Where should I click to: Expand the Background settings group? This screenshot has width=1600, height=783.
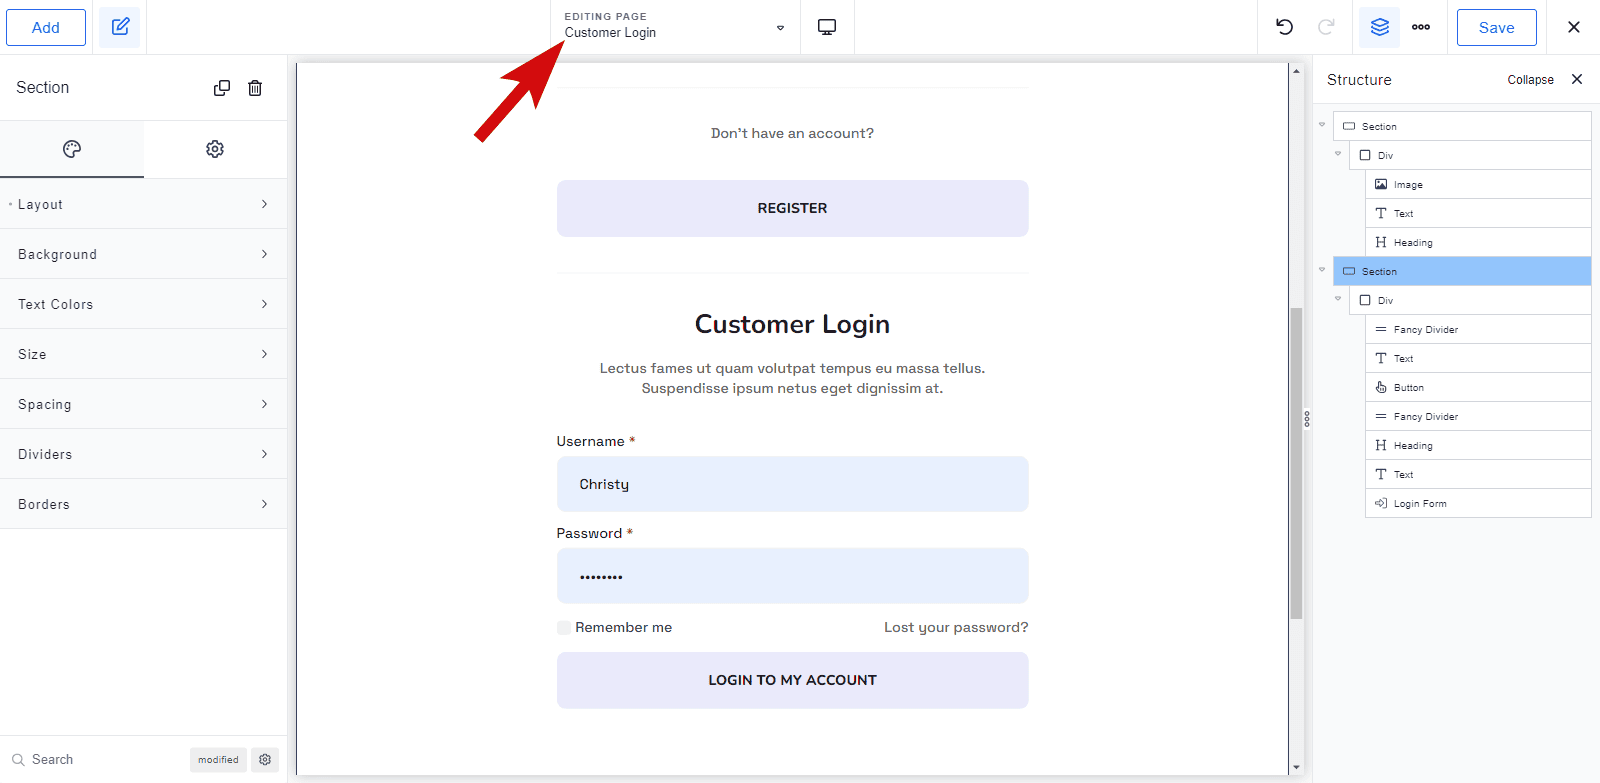143,254
